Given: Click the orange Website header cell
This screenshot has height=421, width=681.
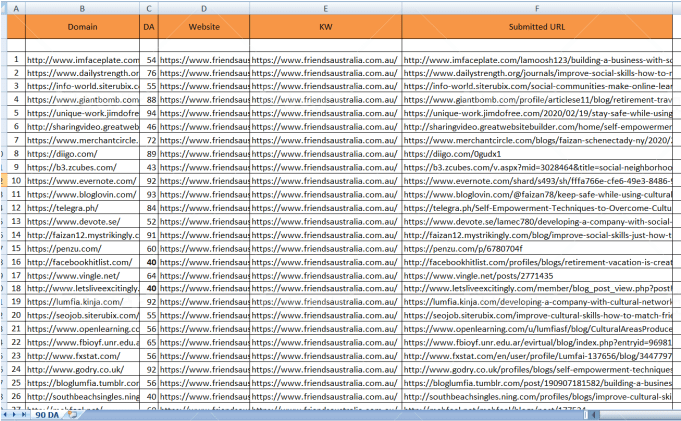Looking at the screenshot, I should (x=204, y=27).
